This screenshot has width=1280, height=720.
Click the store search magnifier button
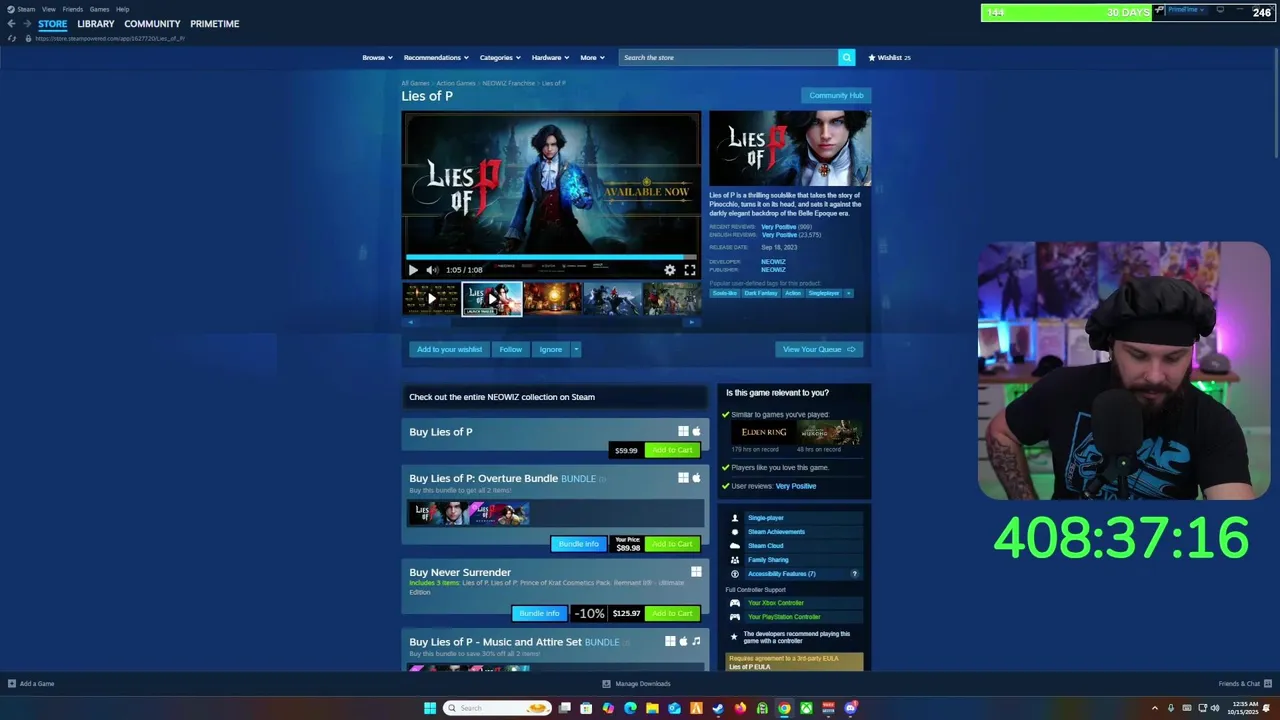[846, 58]
